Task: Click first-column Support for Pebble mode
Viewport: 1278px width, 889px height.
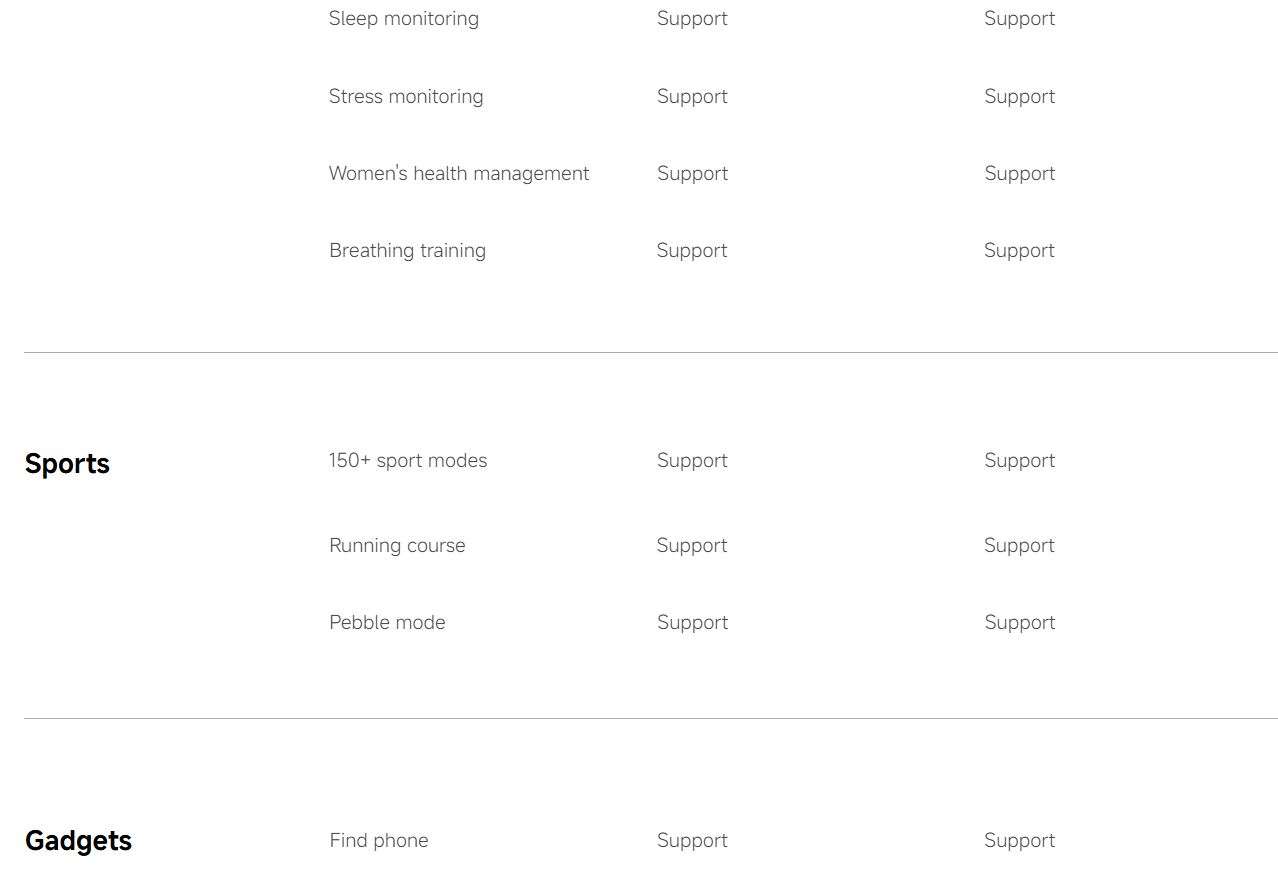Action: click(692, 623)
